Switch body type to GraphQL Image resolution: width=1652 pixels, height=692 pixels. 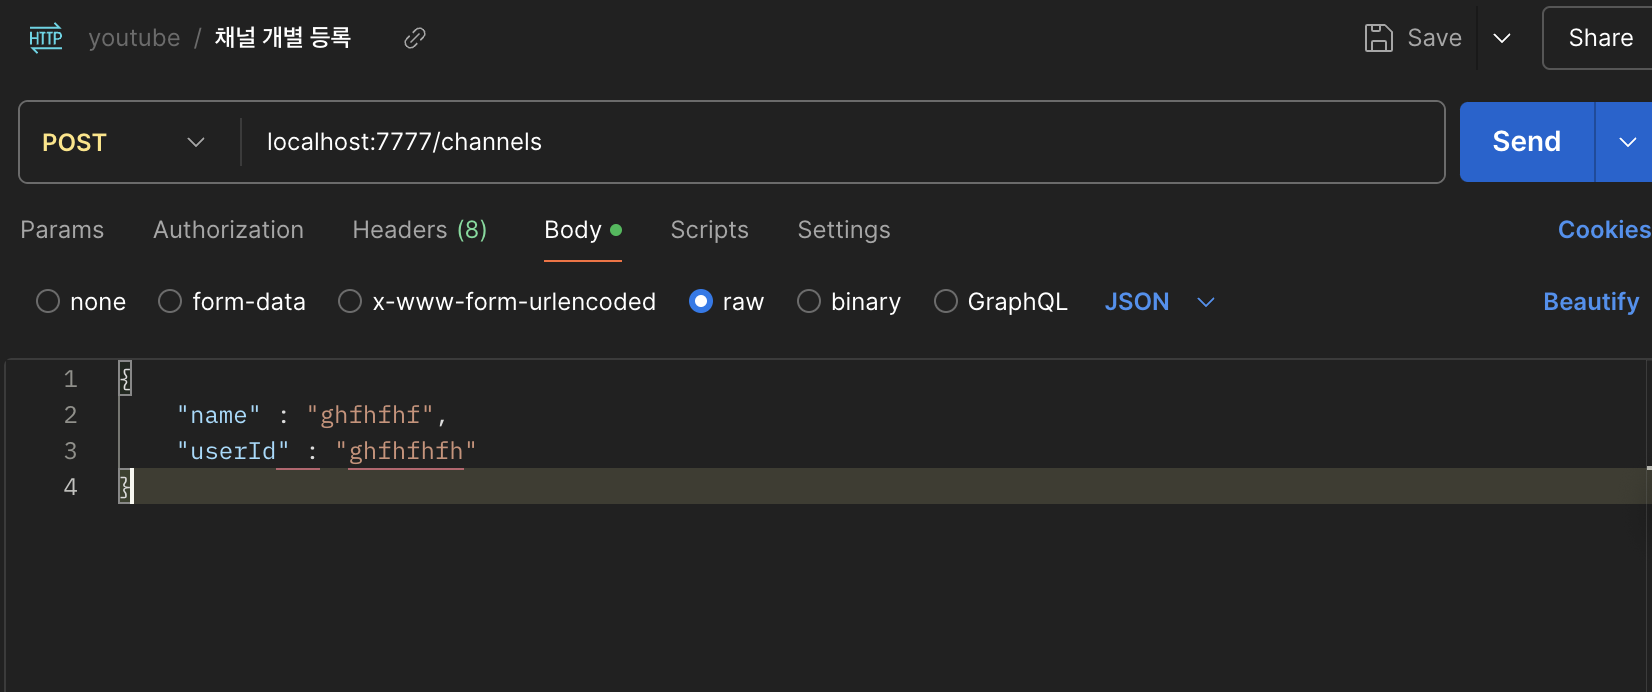pos(945,301)
